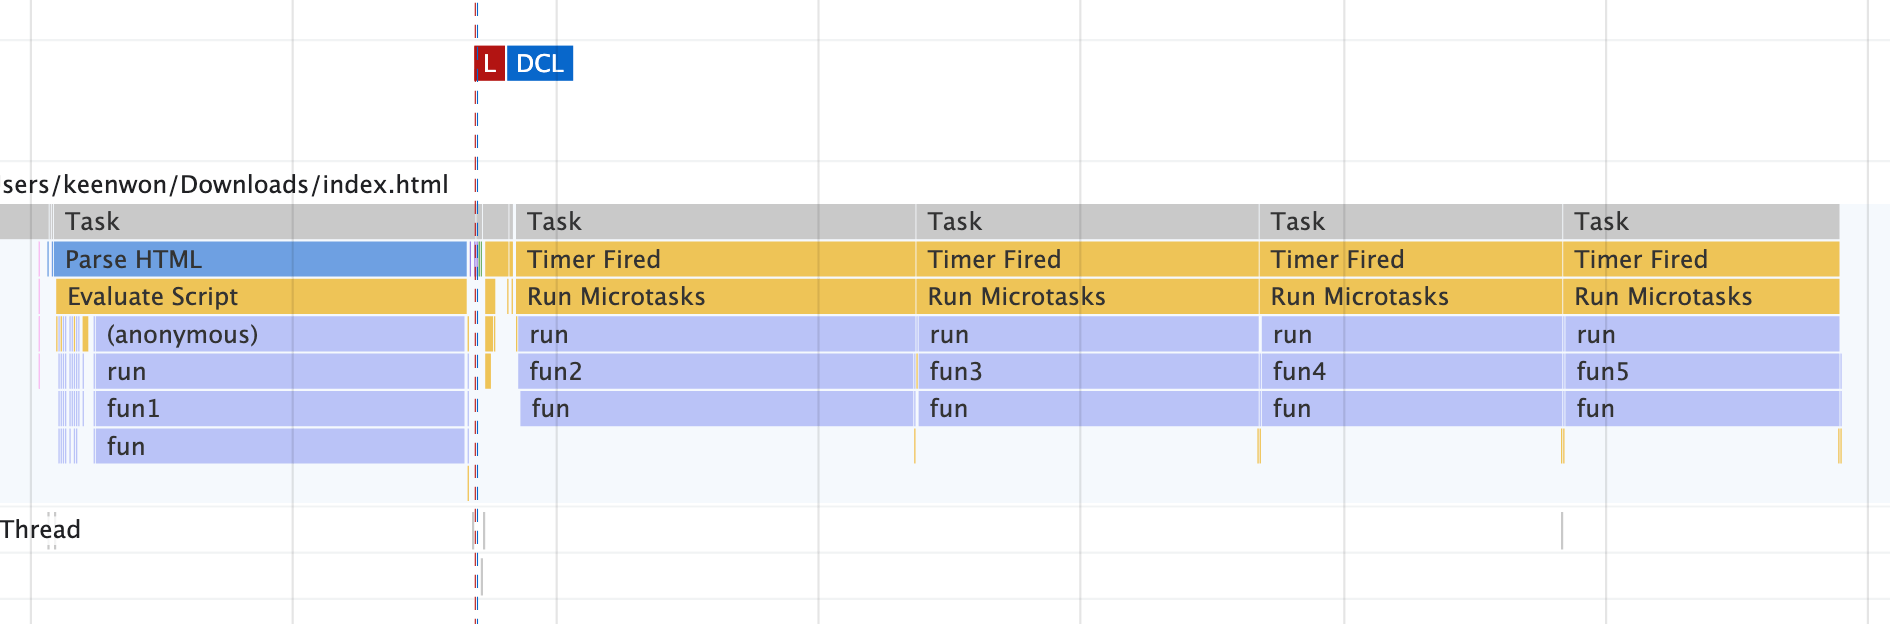Select the fun1 call bar
This screenshot has height=624, width=1890.
pos(280,409)
